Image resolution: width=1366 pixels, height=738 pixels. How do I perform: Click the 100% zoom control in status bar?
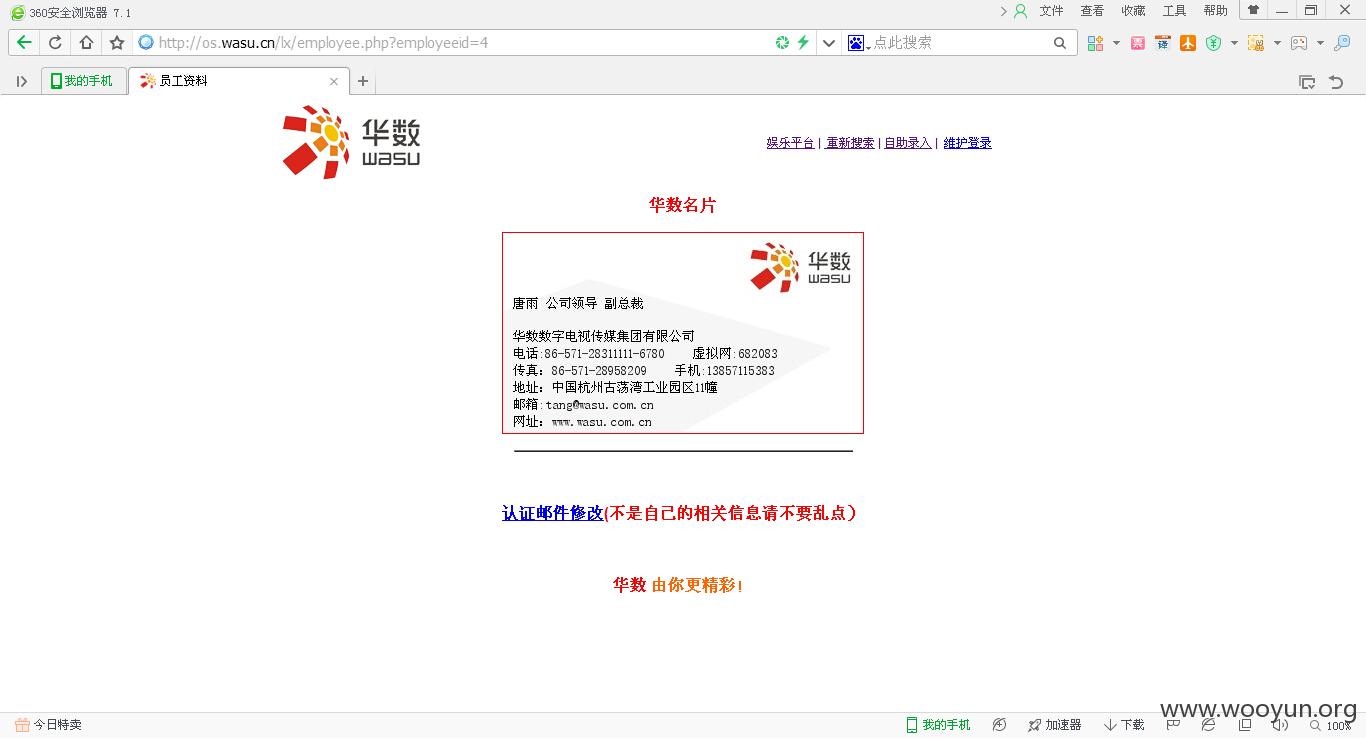pos(1330,725)
